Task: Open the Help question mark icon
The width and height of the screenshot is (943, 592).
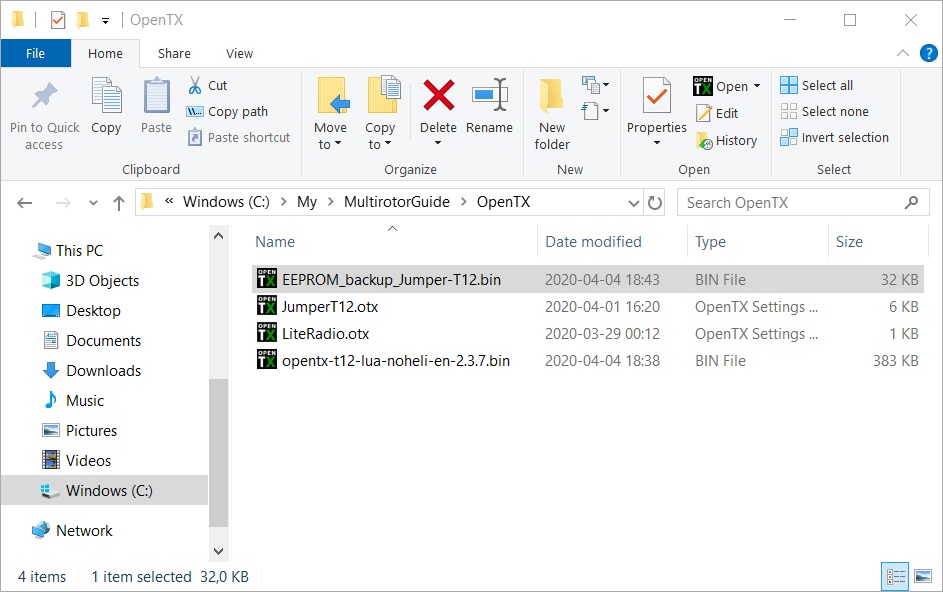Action: (929, 53)
